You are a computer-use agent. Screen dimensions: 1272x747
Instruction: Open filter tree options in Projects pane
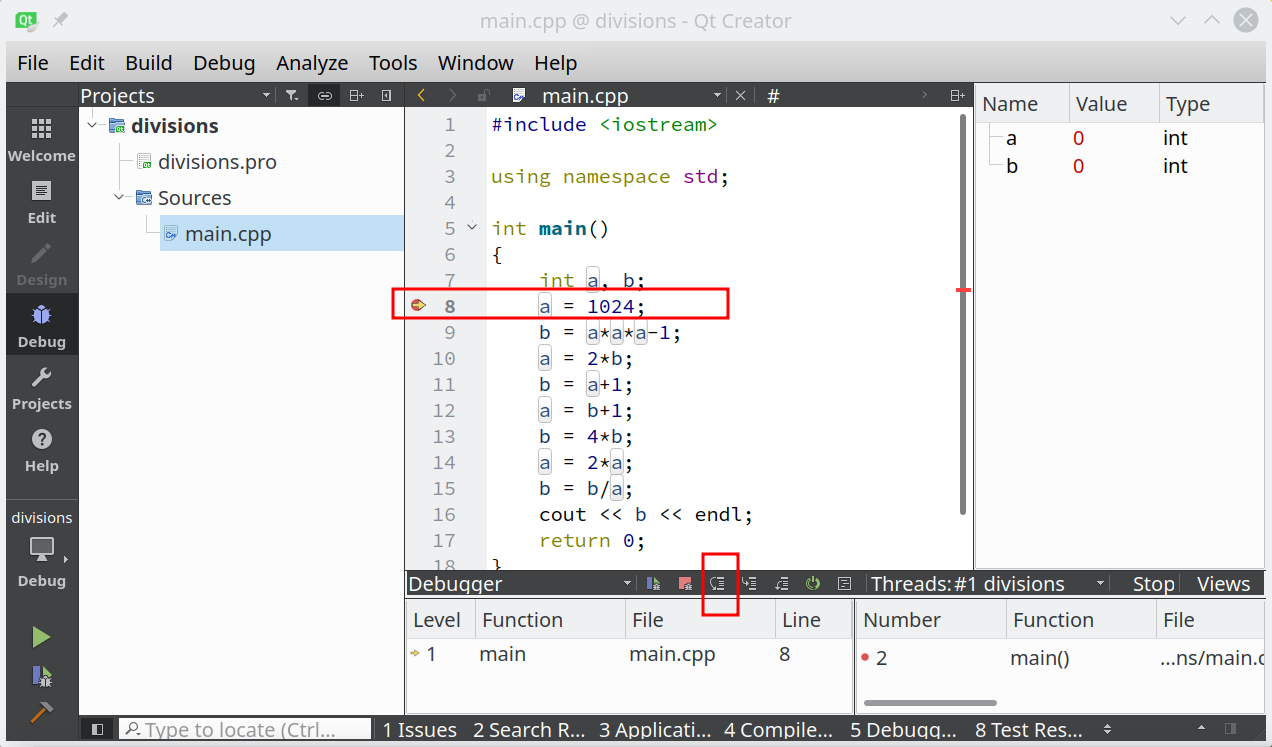click(291, 95)
